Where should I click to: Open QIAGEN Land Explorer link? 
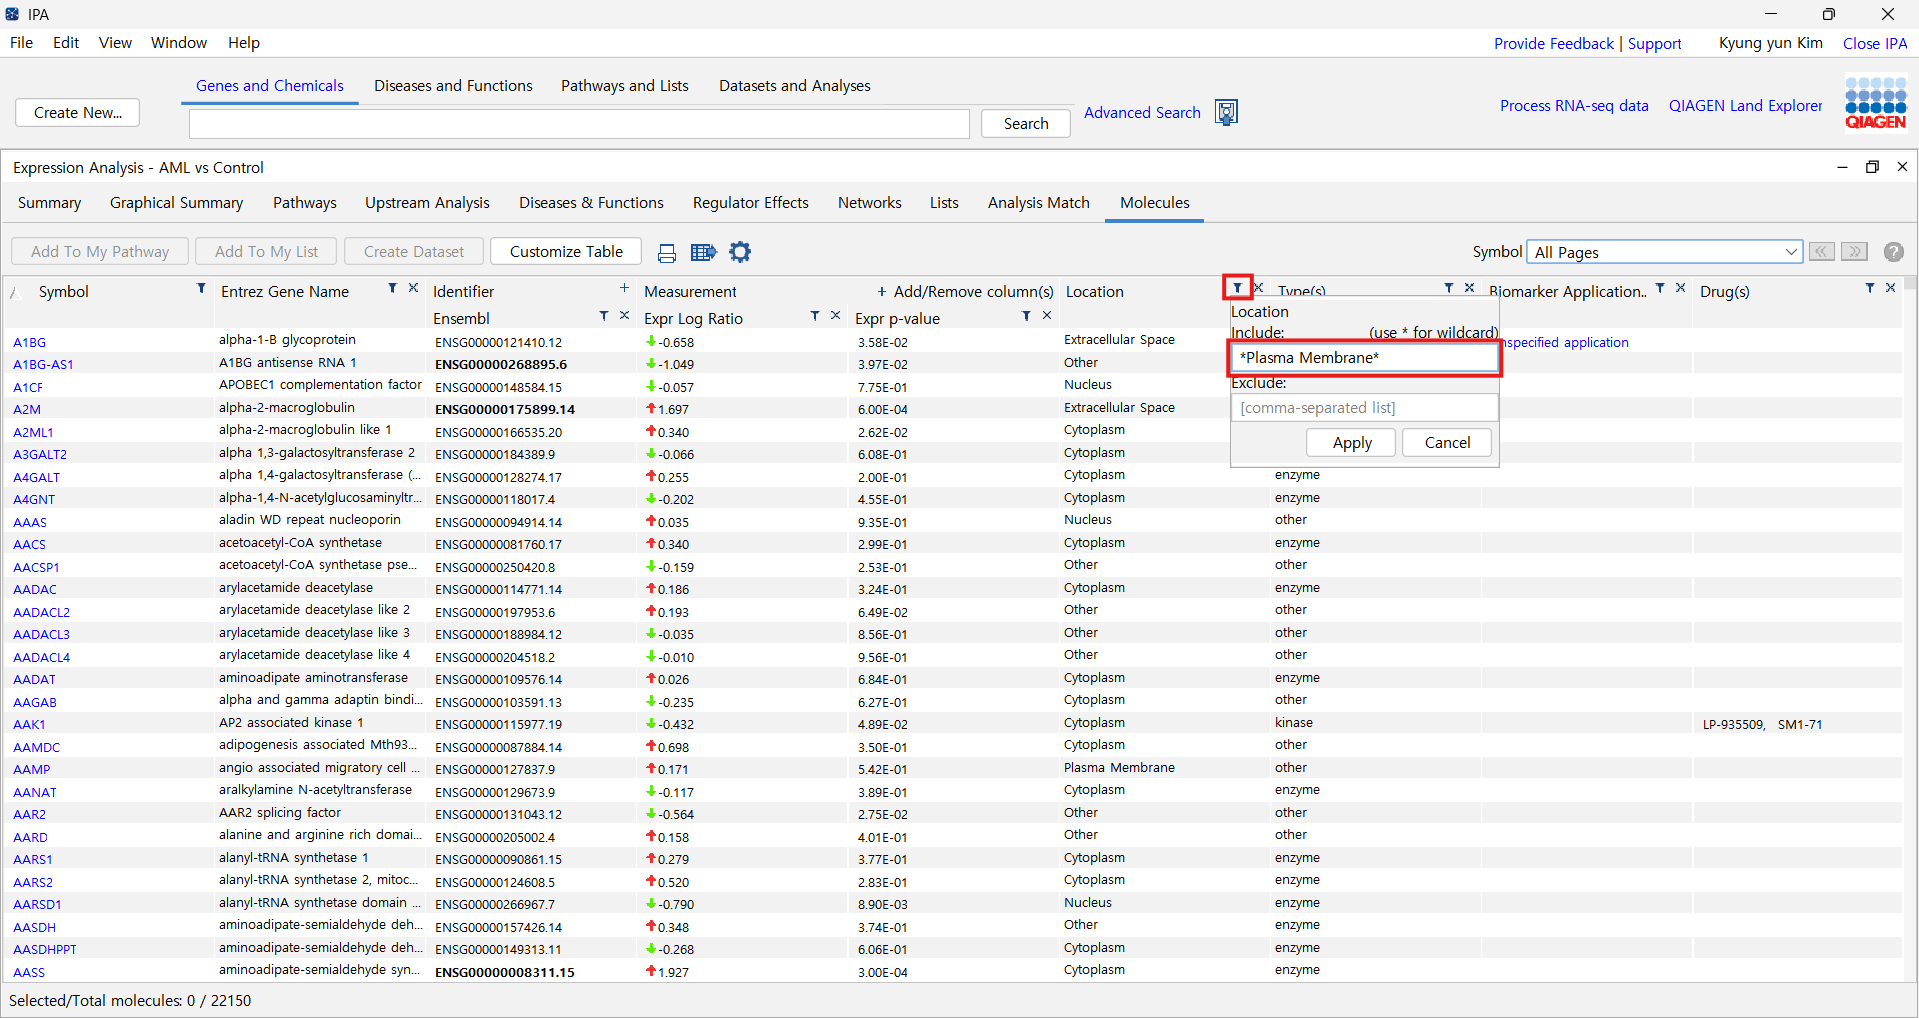(1745, 105)
